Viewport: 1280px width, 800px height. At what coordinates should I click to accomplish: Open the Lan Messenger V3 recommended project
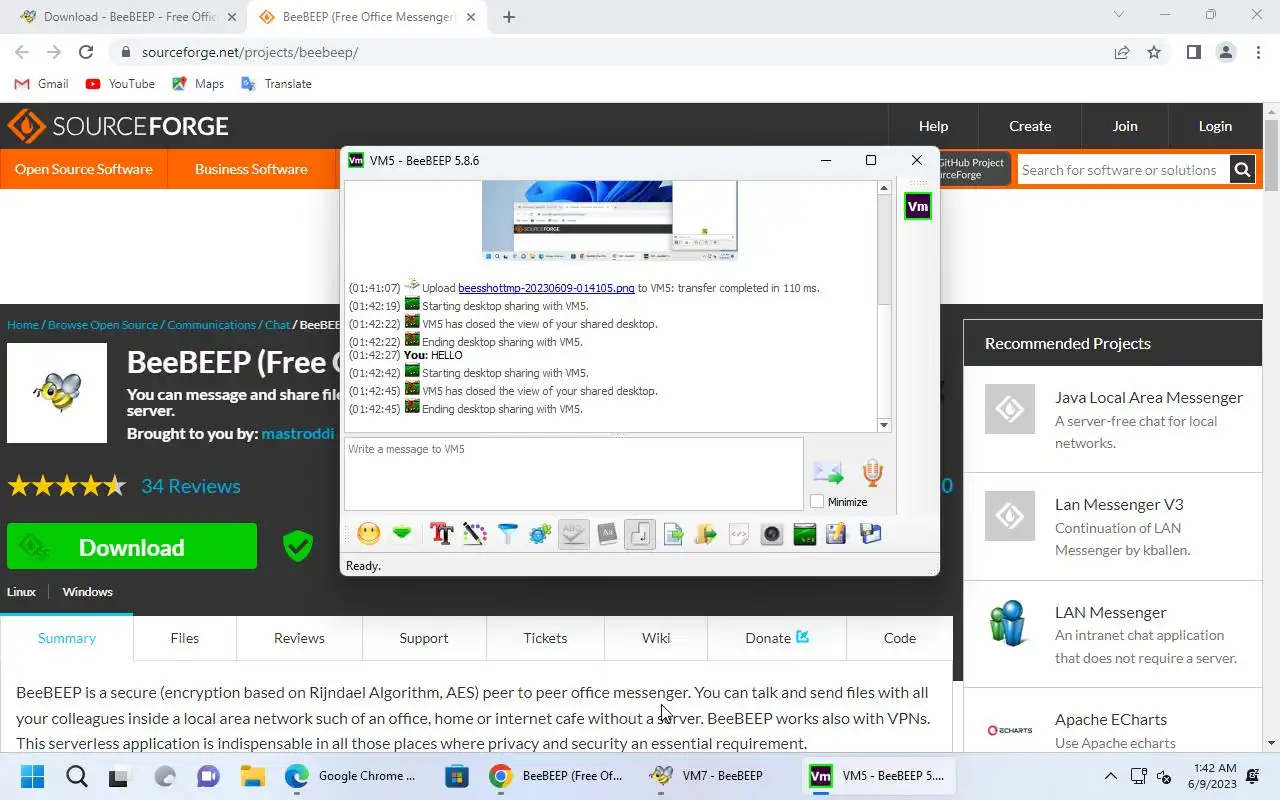(1119, 504)
